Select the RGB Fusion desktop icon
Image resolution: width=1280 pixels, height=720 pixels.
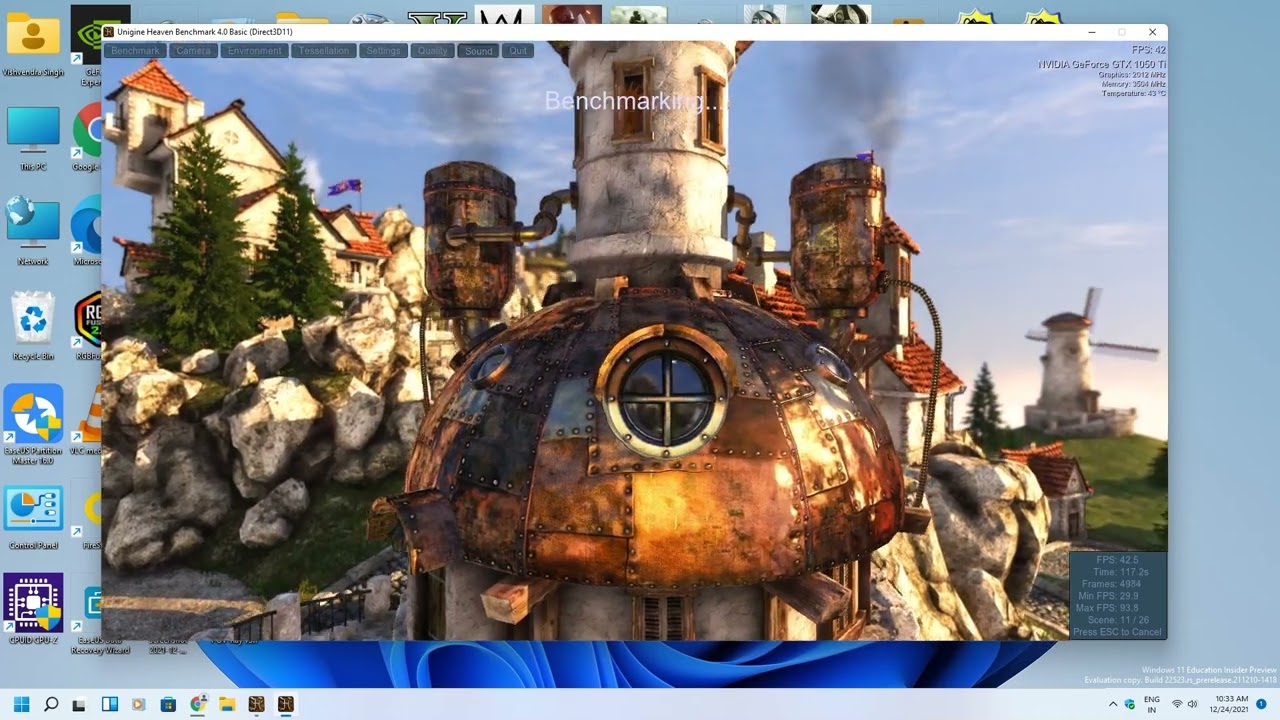tap(86, 326)
